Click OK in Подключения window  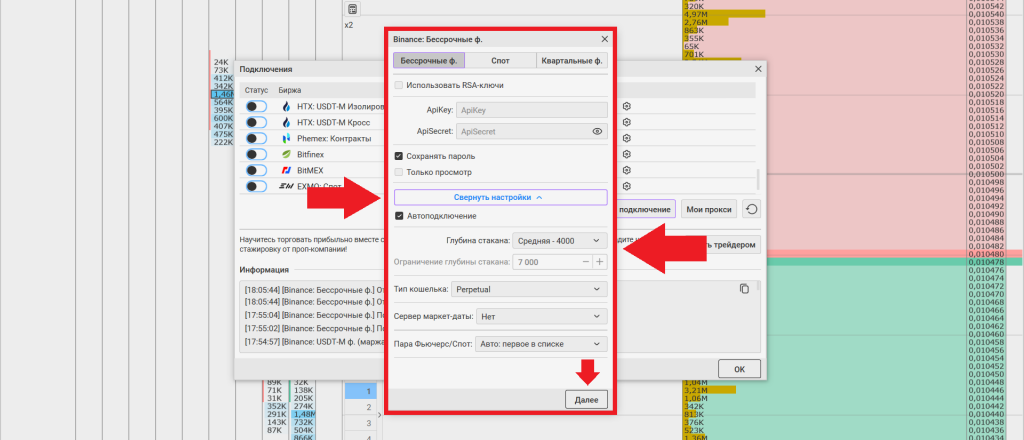[x=739, y=369]
